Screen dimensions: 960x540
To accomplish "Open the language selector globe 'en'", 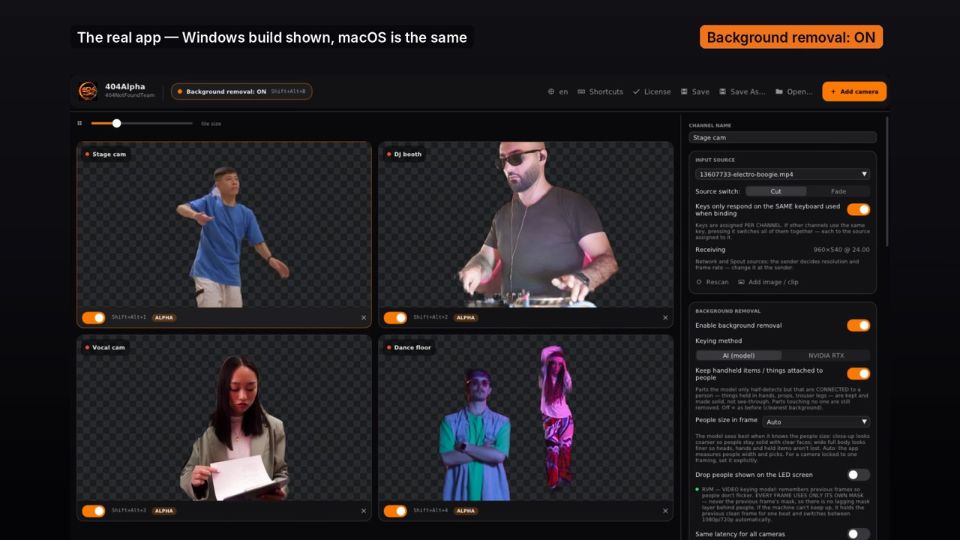I will tap(558, 92).
